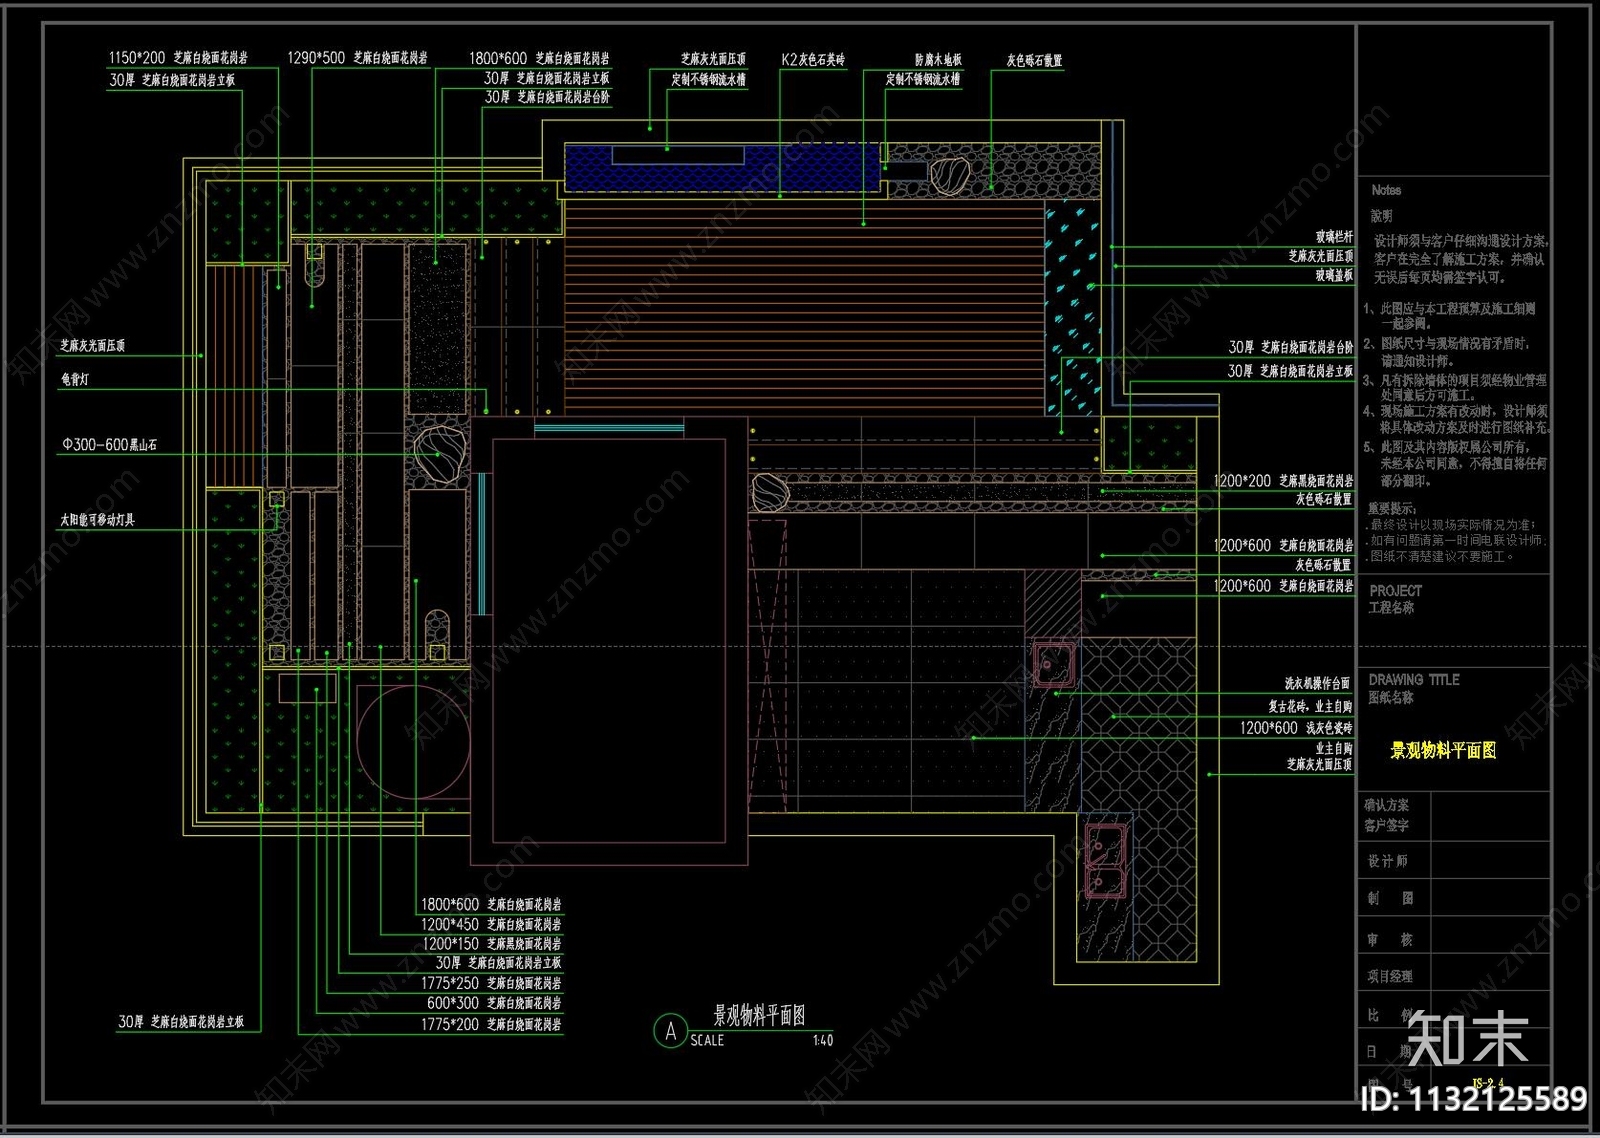
Task: Click the '确认方案' field label
Action: 1387,805
